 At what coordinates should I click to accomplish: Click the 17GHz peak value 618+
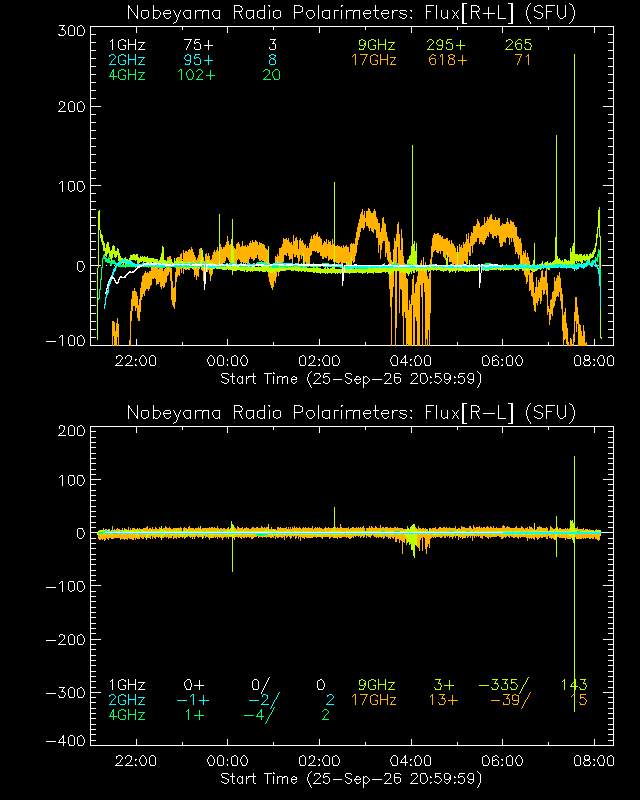[447, 60]
